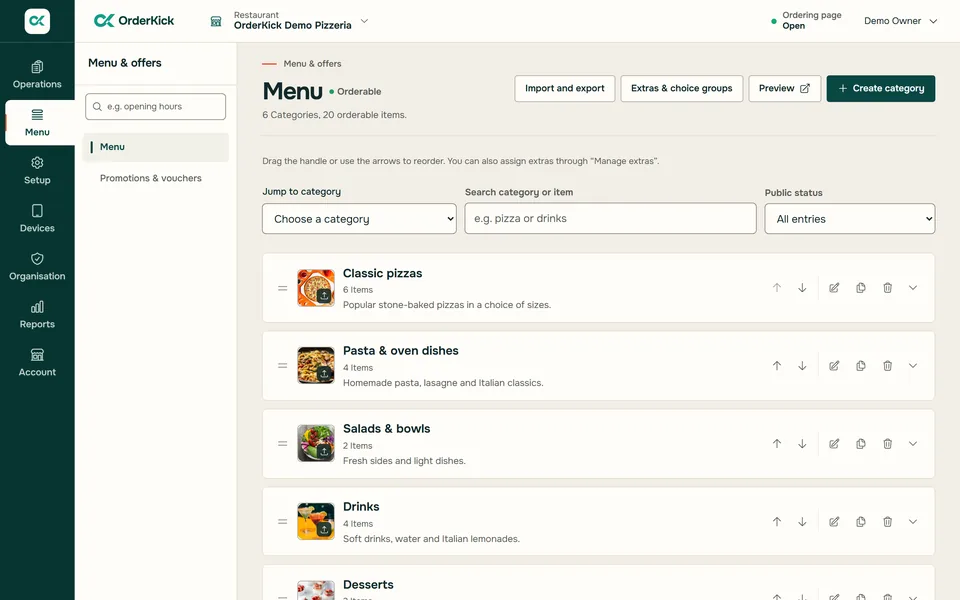960x600 pixels.
Task: Click drag handle of Classic pizzas
Action: click(282, 288)
